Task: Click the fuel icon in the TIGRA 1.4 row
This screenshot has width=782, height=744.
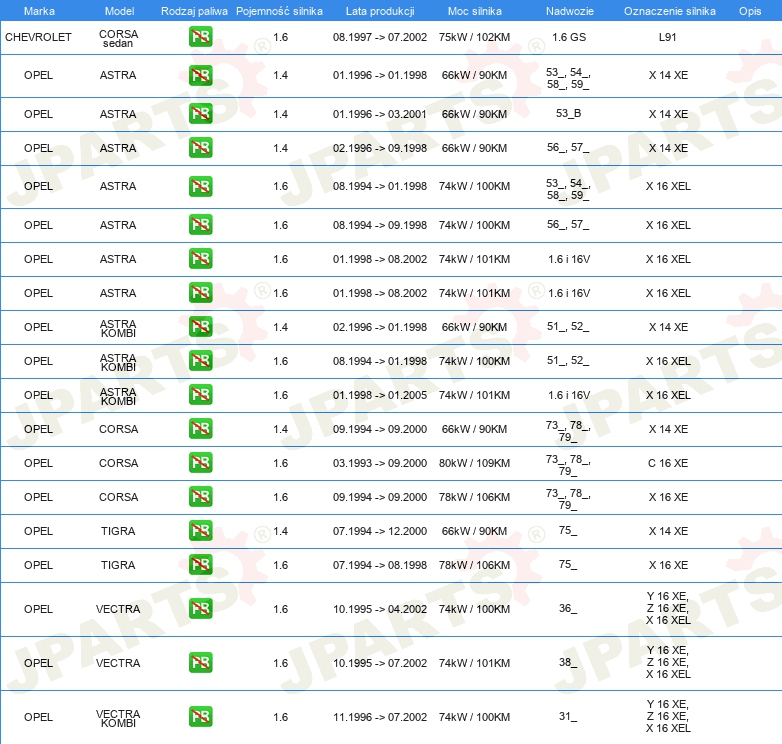Action: 200,531
